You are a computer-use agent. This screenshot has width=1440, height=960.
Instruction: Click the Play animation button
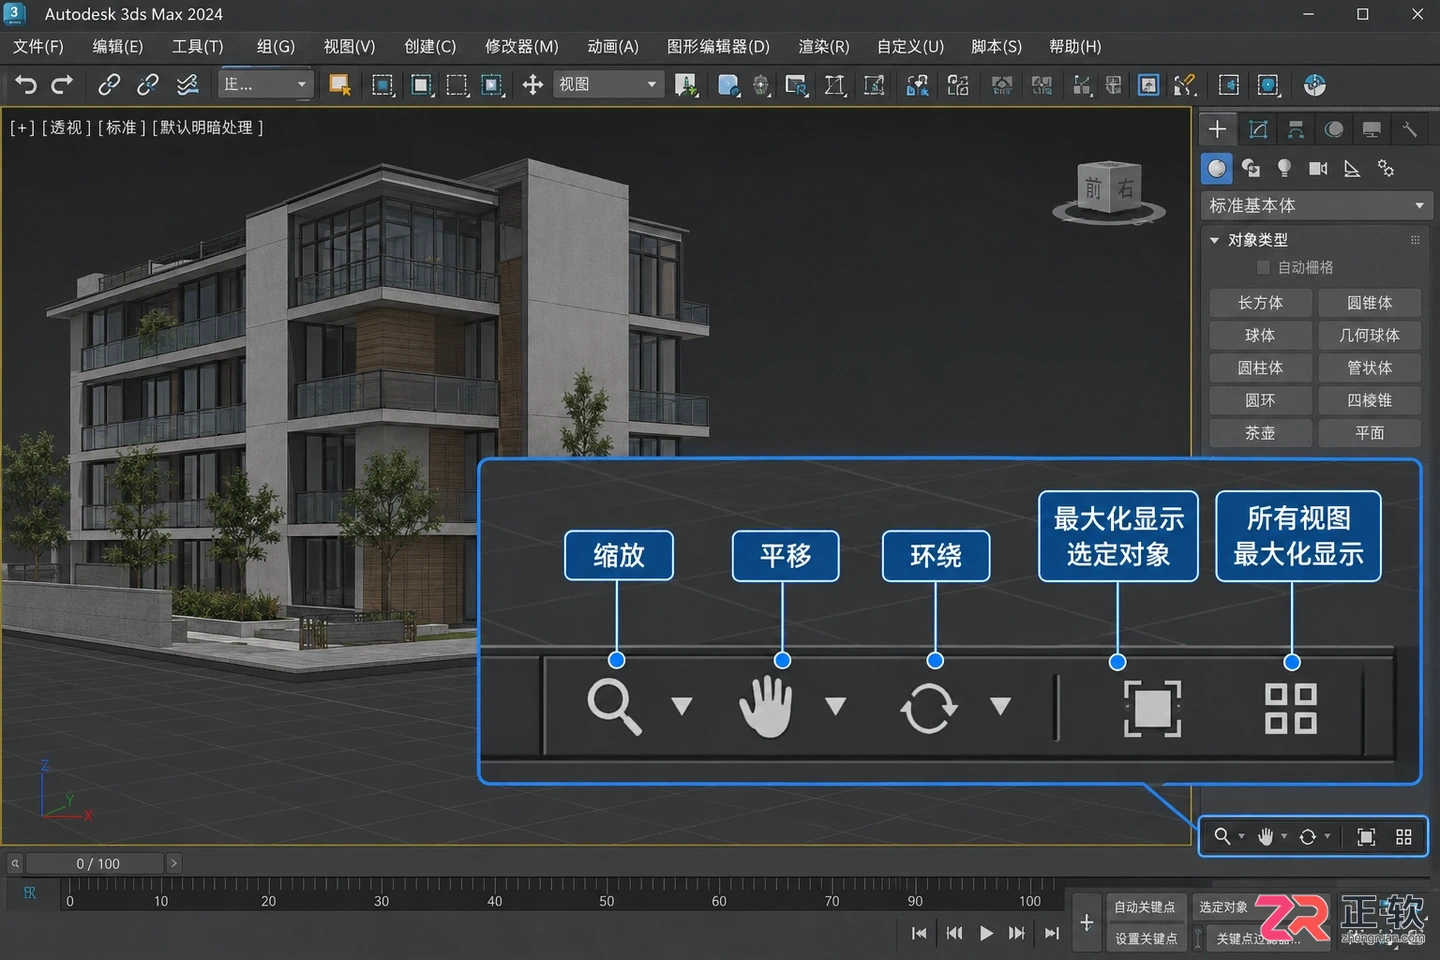[x=986, y=933]
